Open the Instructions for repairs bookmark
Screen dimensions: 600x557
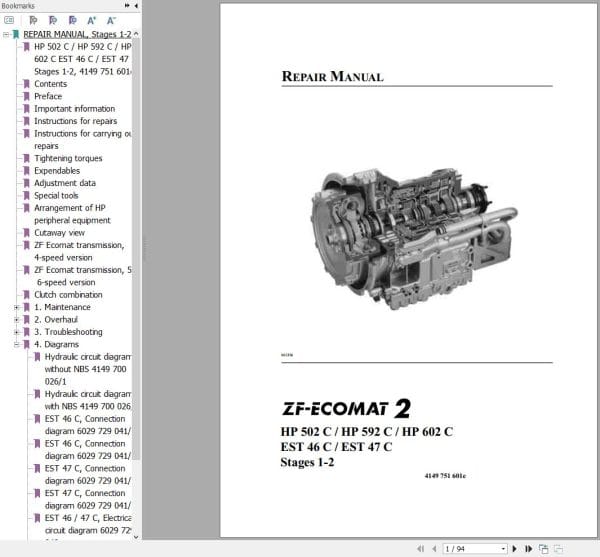click(x=75, y=121)
